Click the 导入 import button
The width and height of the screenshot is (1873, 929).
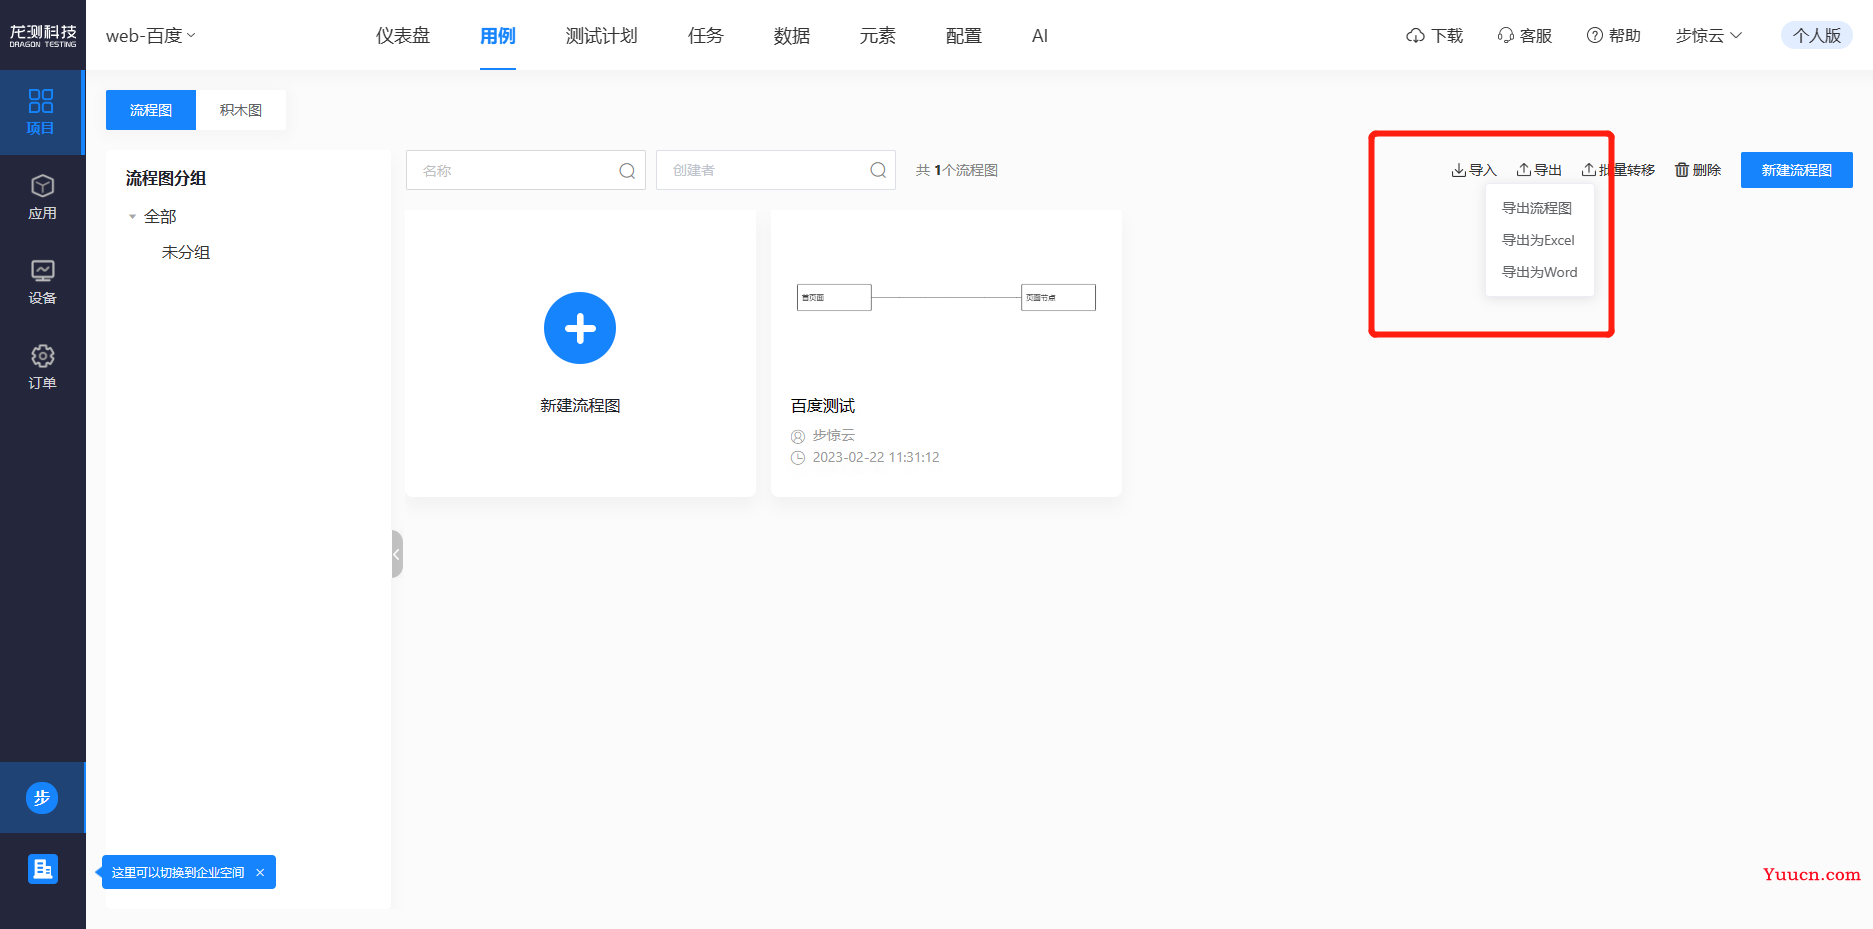1474,170
